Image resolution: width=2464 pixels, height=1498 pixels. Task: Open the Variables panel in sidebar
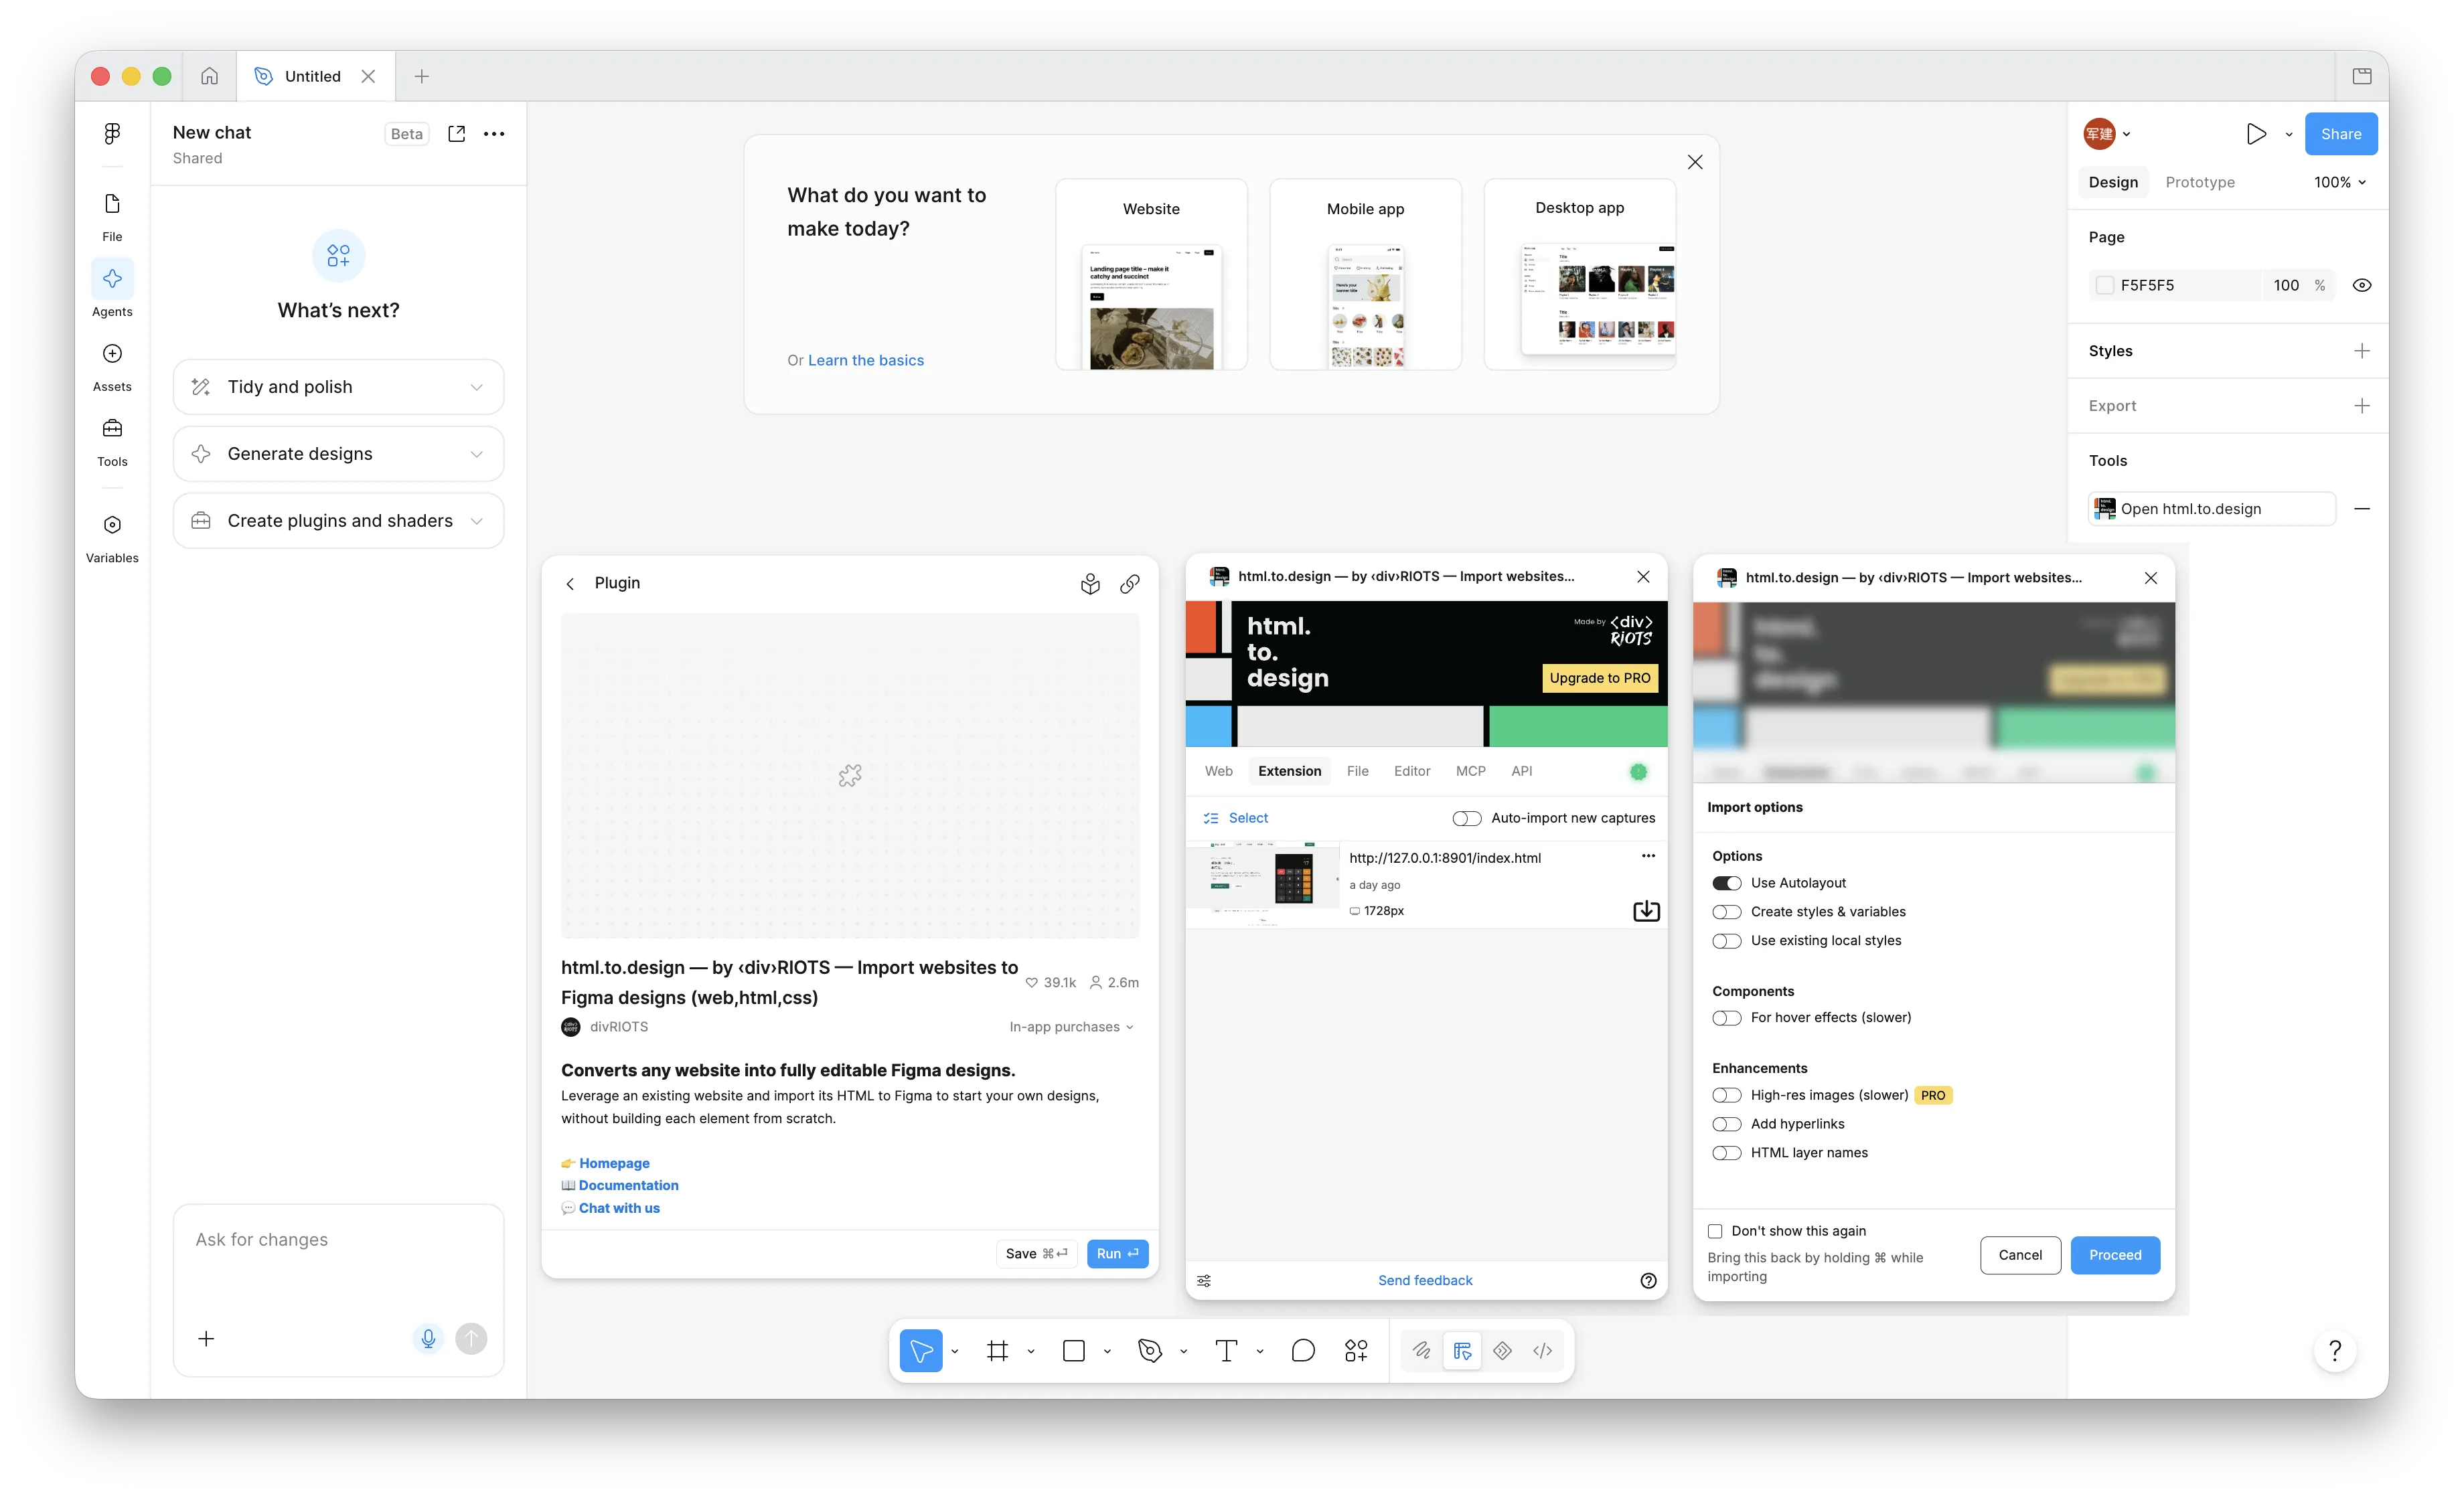pyautogui.click(x=112, y=537)
